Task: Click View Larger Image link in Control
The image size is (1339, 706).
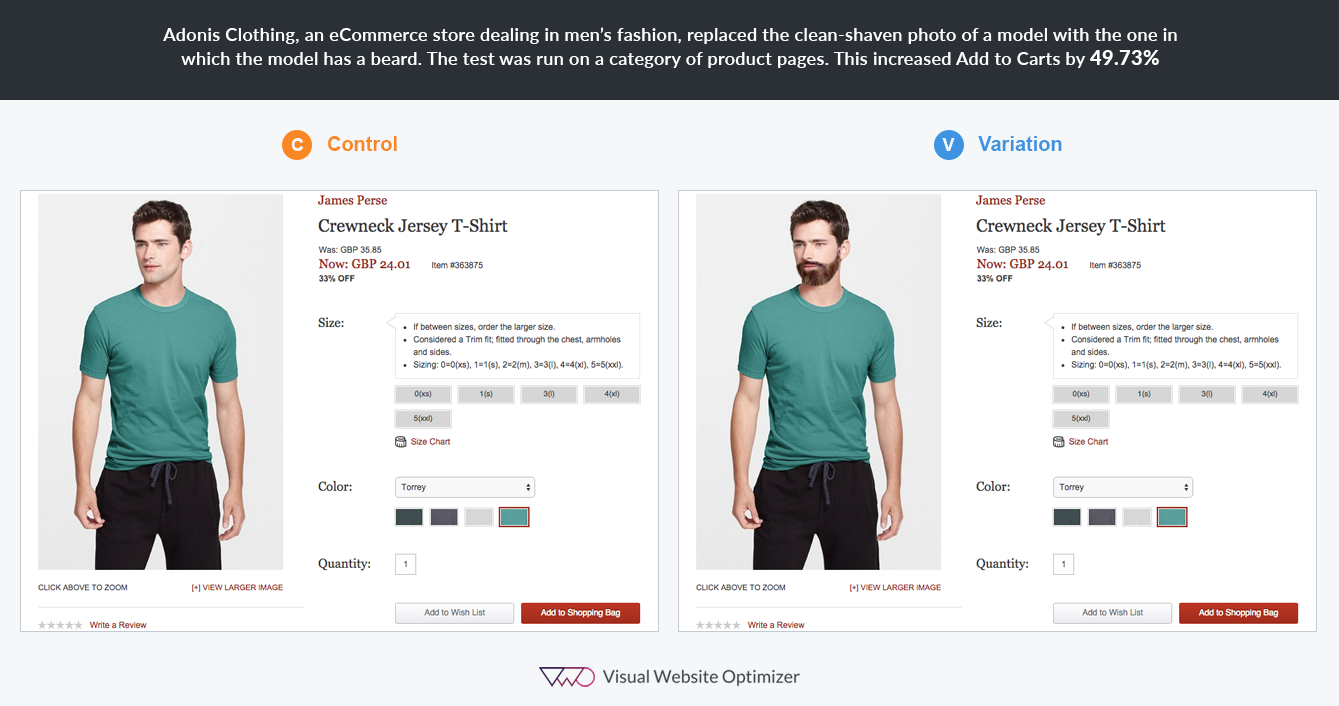Action: coord(237,588)
